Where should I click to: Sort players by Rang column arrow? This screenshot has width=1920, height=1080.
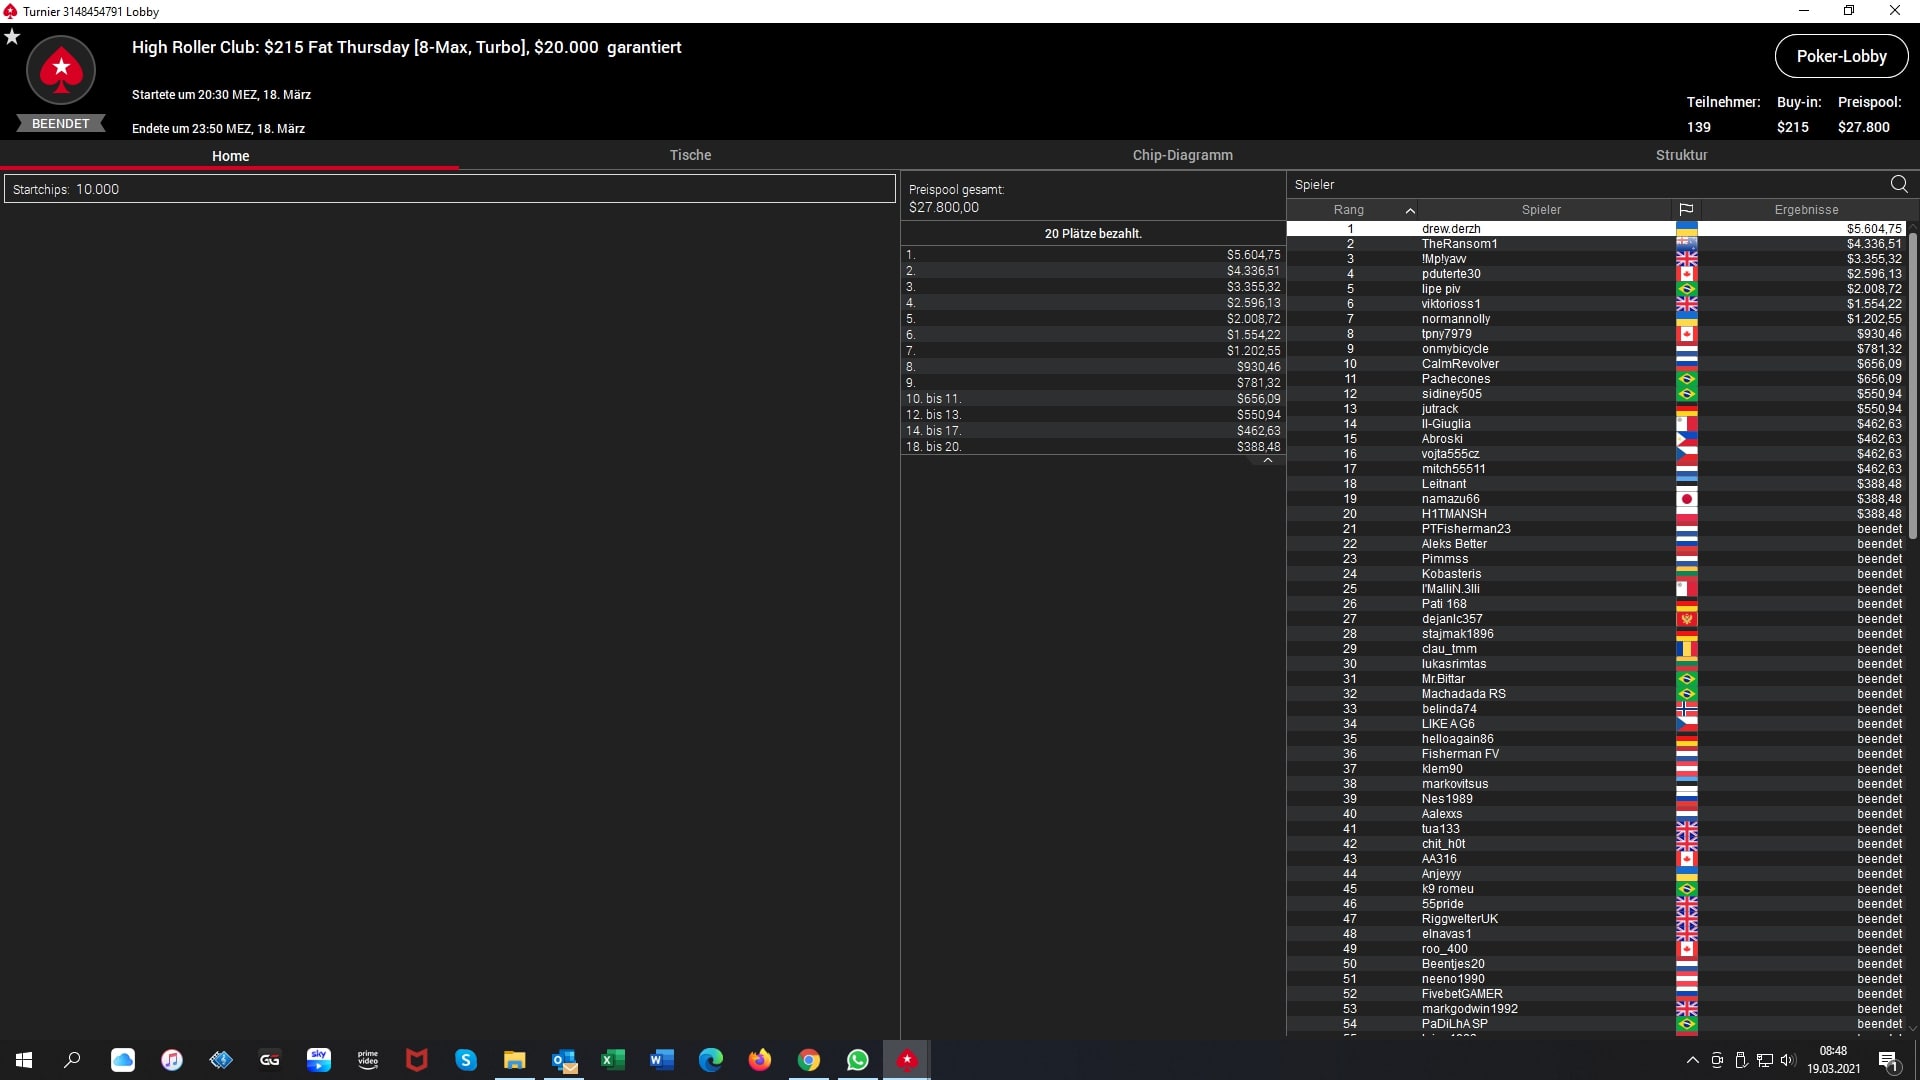tap(1410, 210)
